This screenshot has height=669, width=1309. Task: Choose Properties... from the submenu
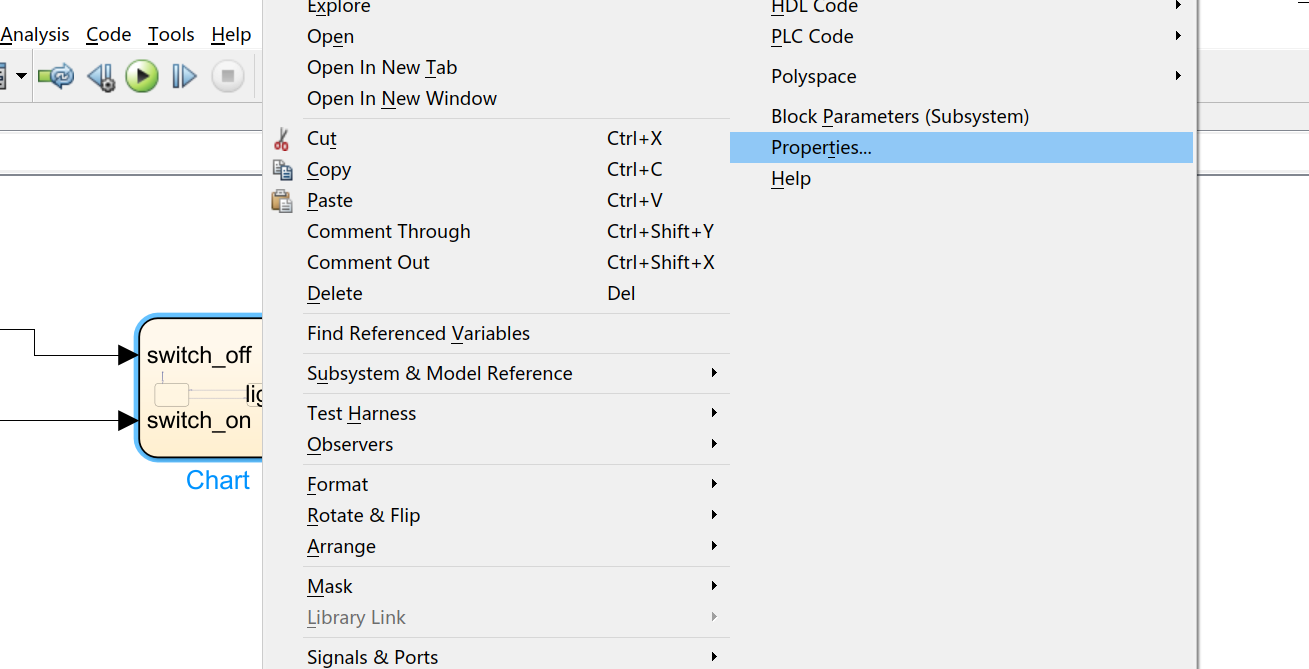[821, 148]
